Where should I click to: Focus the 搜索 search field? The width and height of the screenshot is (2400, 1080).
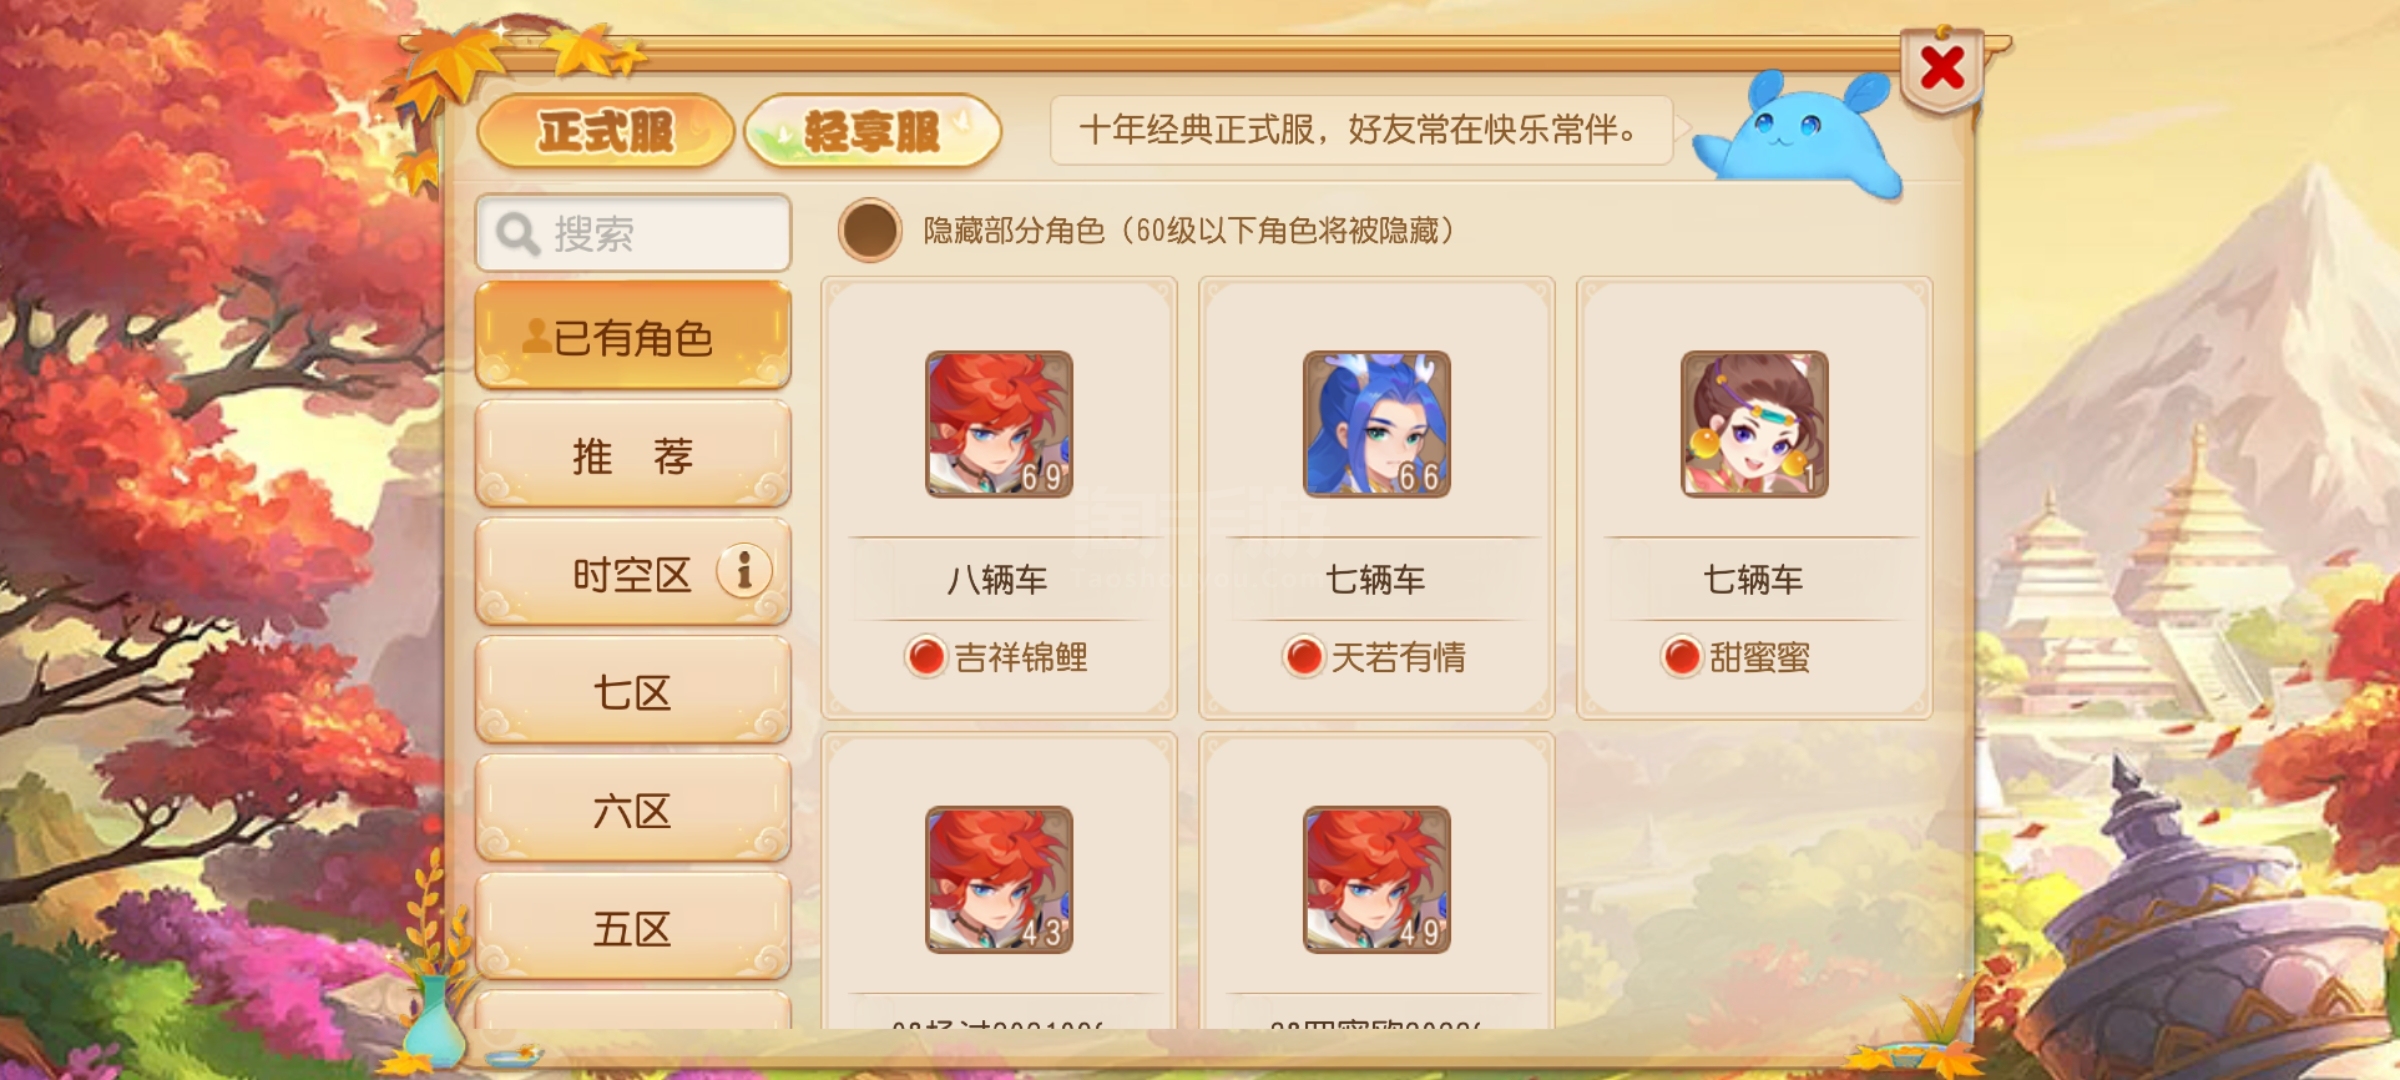pos(634,233)
